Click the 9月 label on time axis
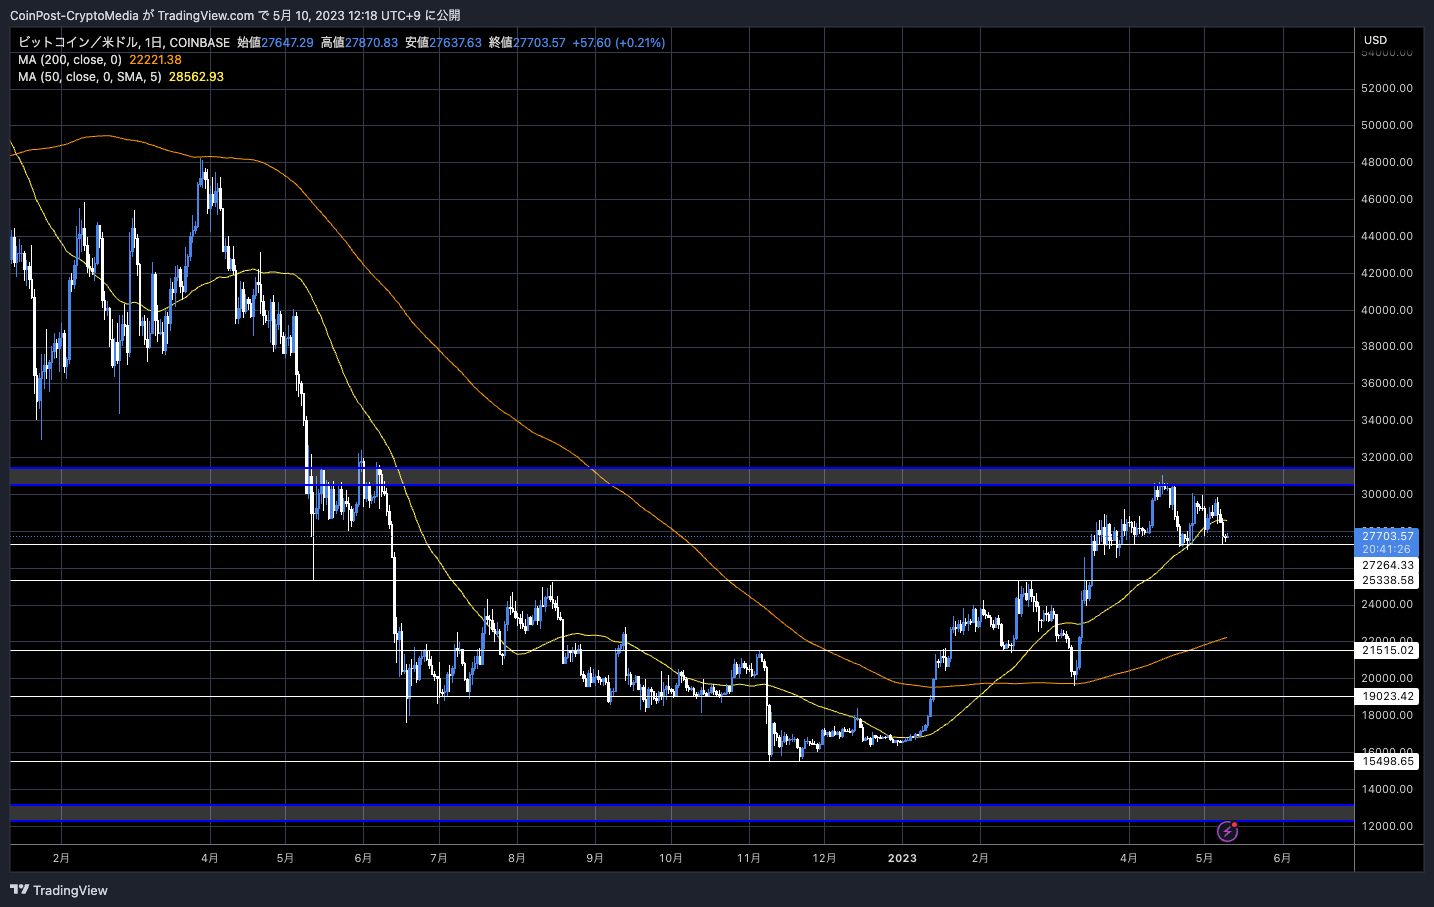Screen dimensions: 1434x907 coord(595,858)
